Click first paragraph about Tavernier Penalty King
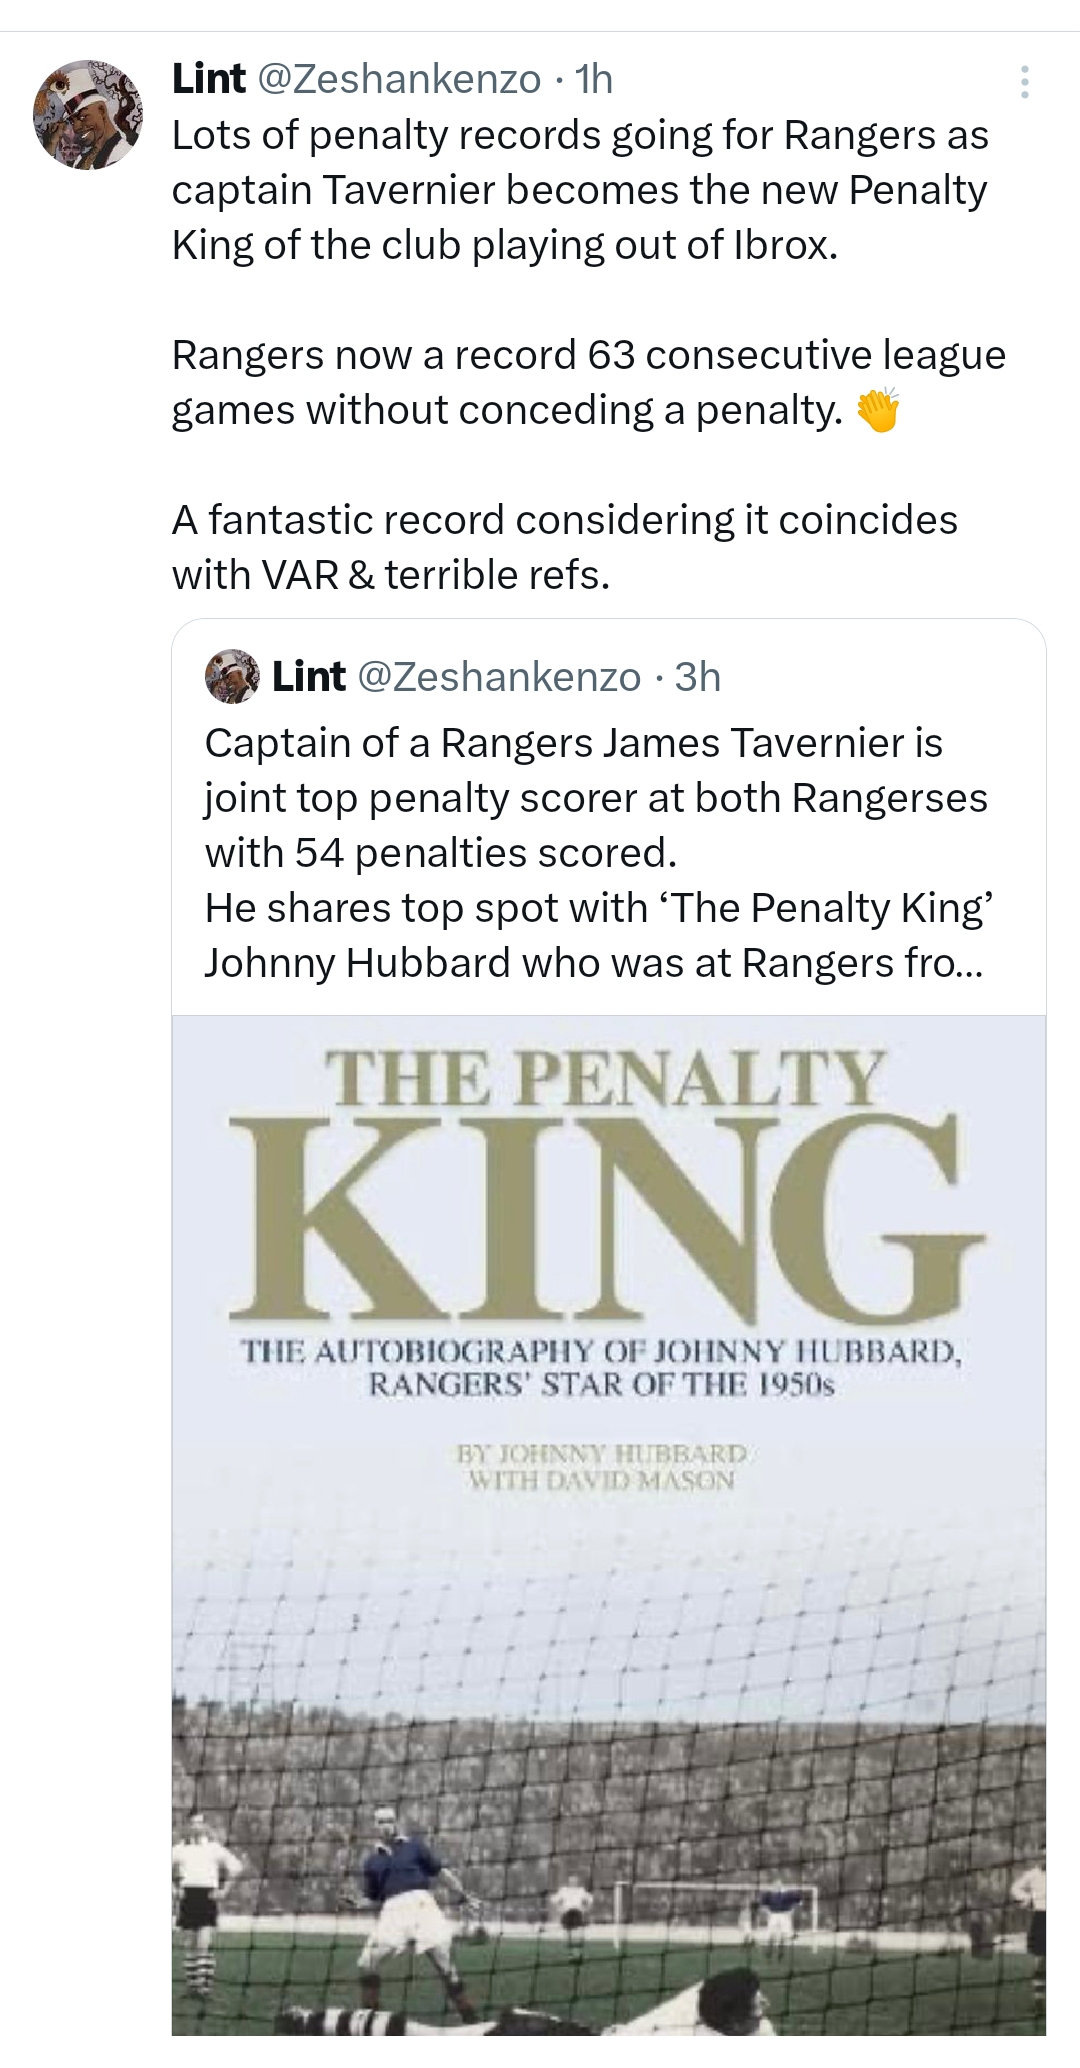 pos(580,190)
